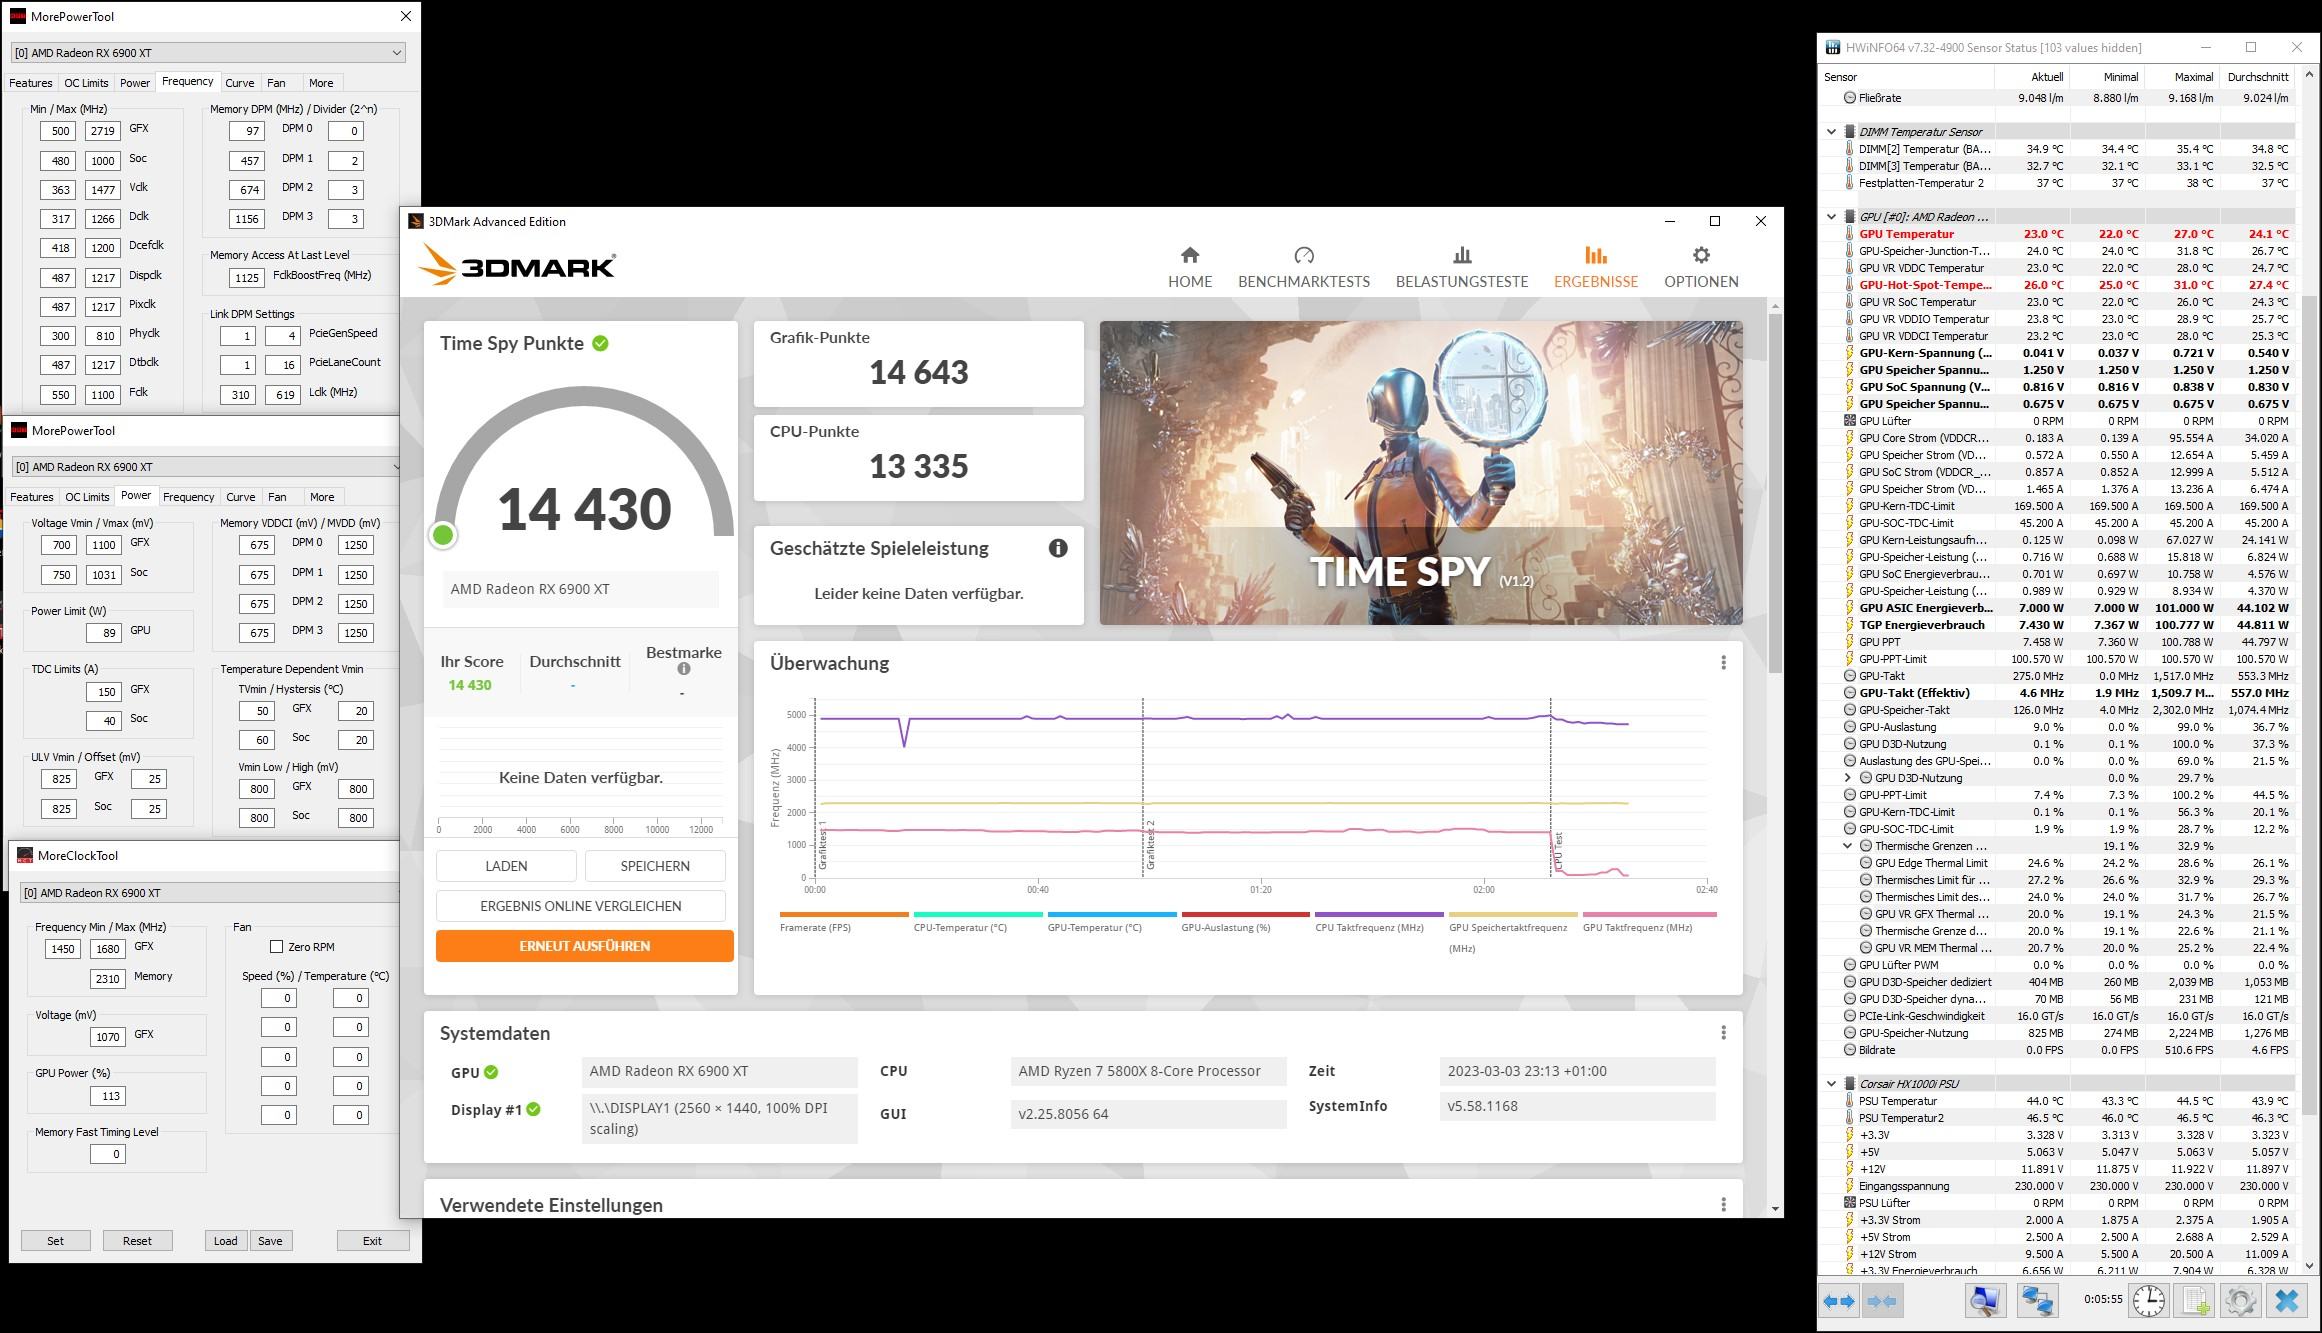Click the blue X close sensors button
This screenshot has height=1333, width=2322.
click(2287, 1301)
